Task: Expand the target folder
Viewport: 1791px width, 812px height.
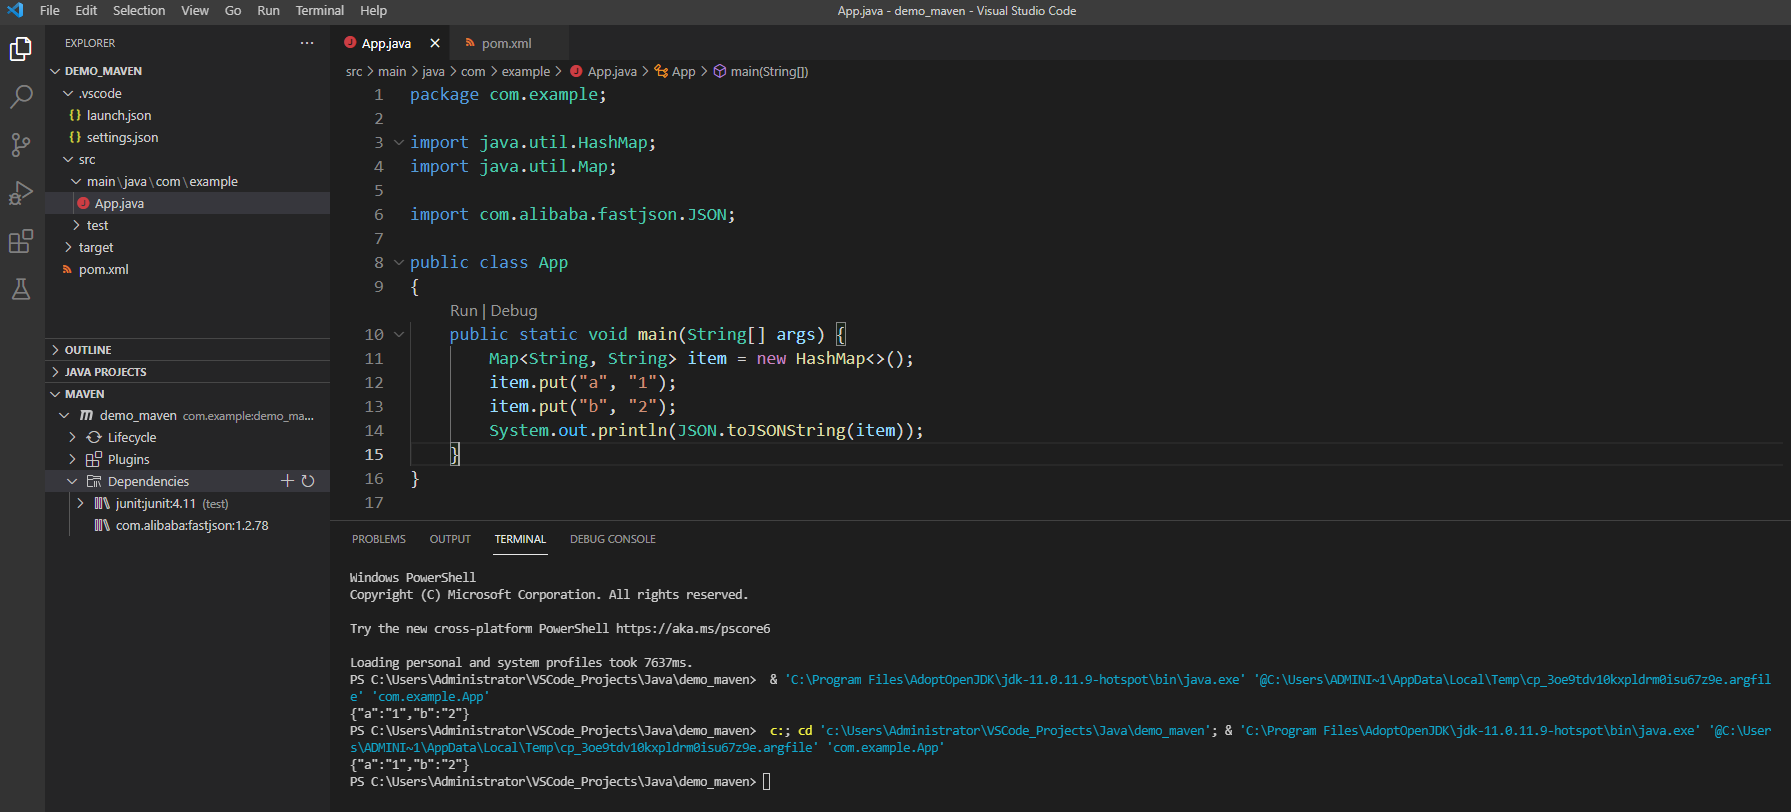Action: click(x=68, y=247)
